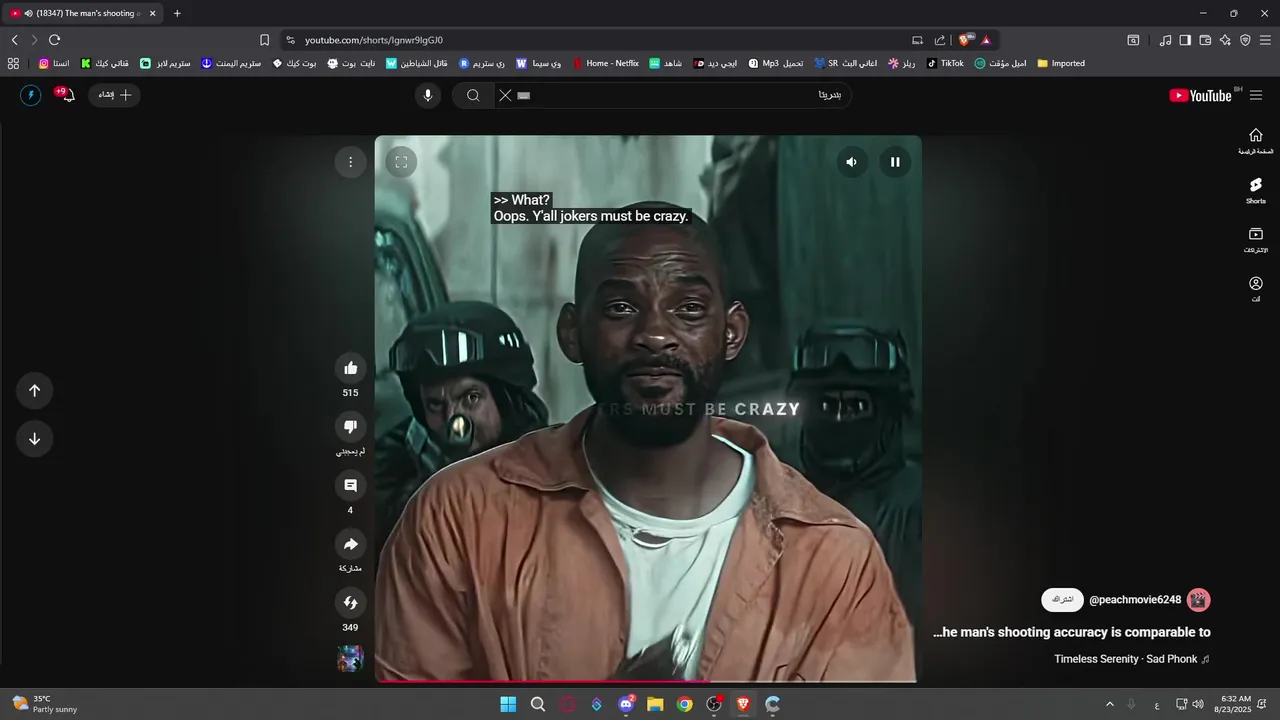Enter fullscreen on the short
The width and height of the screenshot is (1280, 720).
coord(401,162)
